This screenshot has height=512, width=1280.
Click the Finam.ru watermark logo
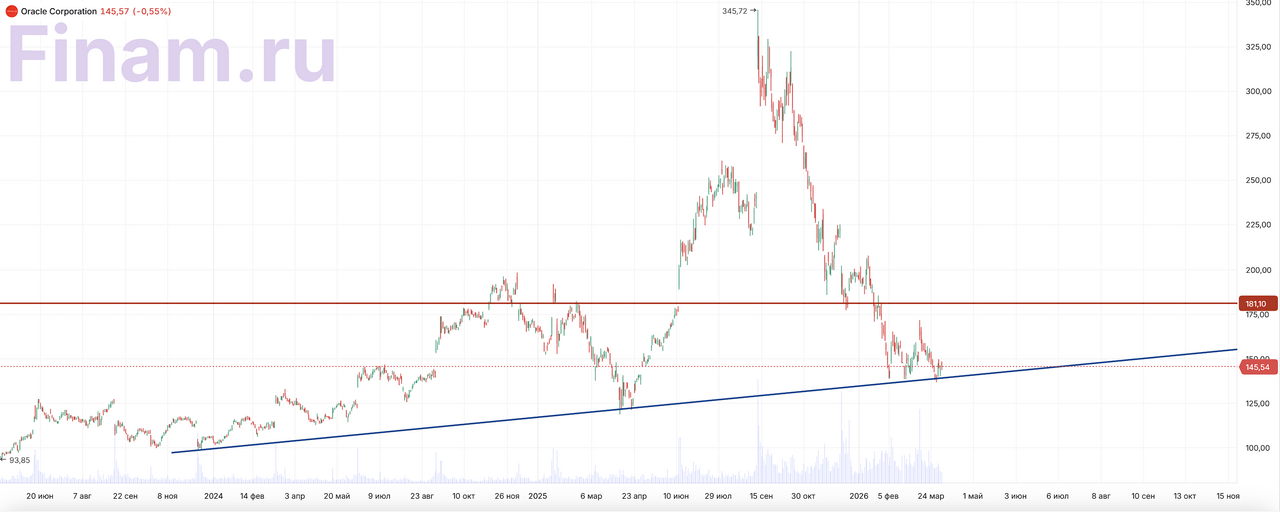172,58
